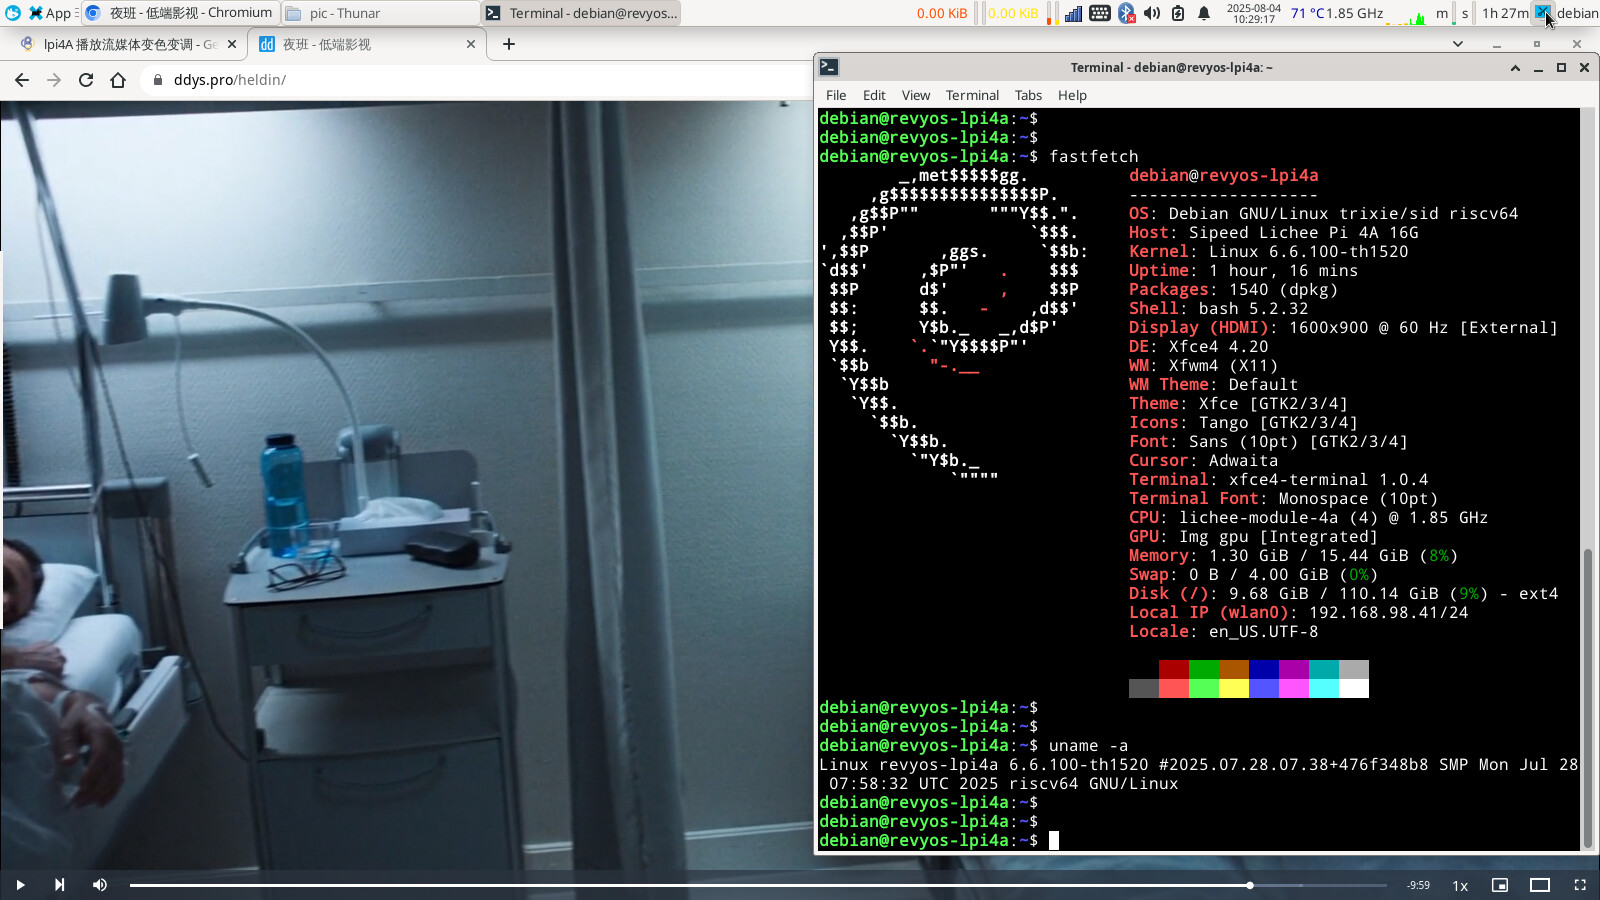Viewport: 1600px width, 900px height.
Task: Go back in Chromium
Action: tap(22, 80)
